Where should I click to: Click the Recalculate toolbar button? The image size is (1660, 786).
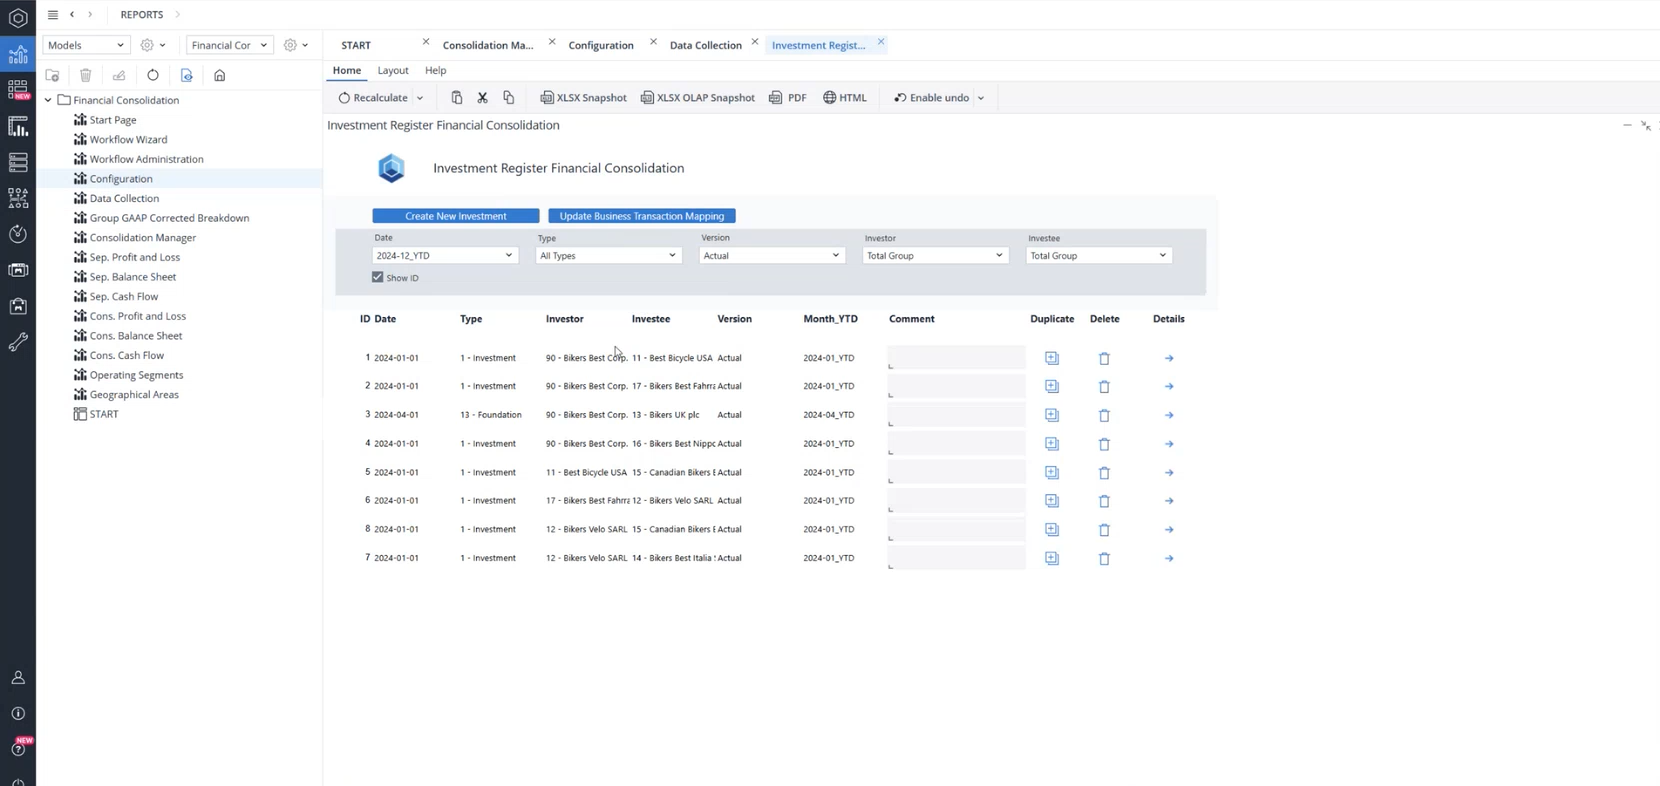point(373,98)
